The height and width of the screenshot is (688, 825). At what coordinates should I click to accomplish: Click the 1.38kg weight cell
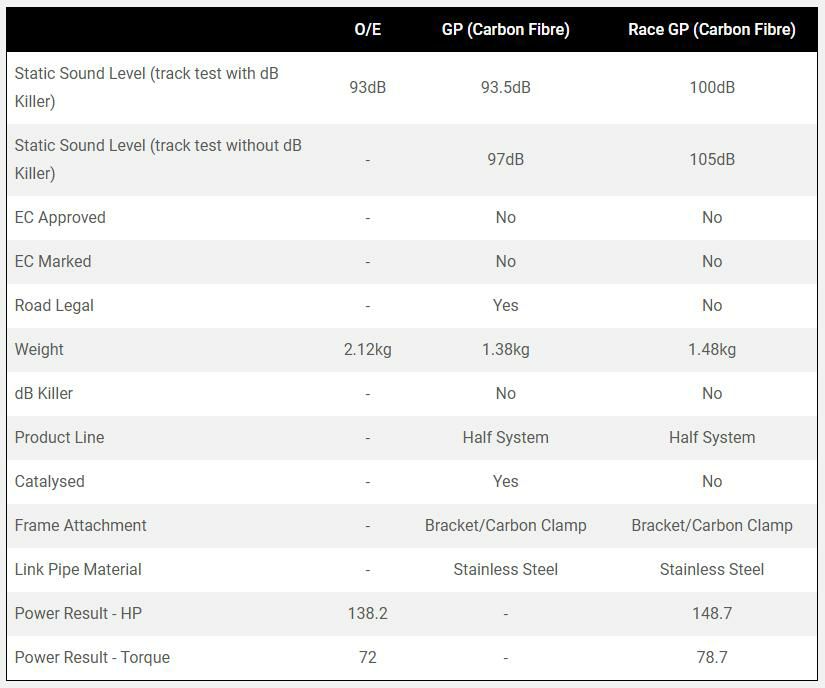[x=505, y=349]
